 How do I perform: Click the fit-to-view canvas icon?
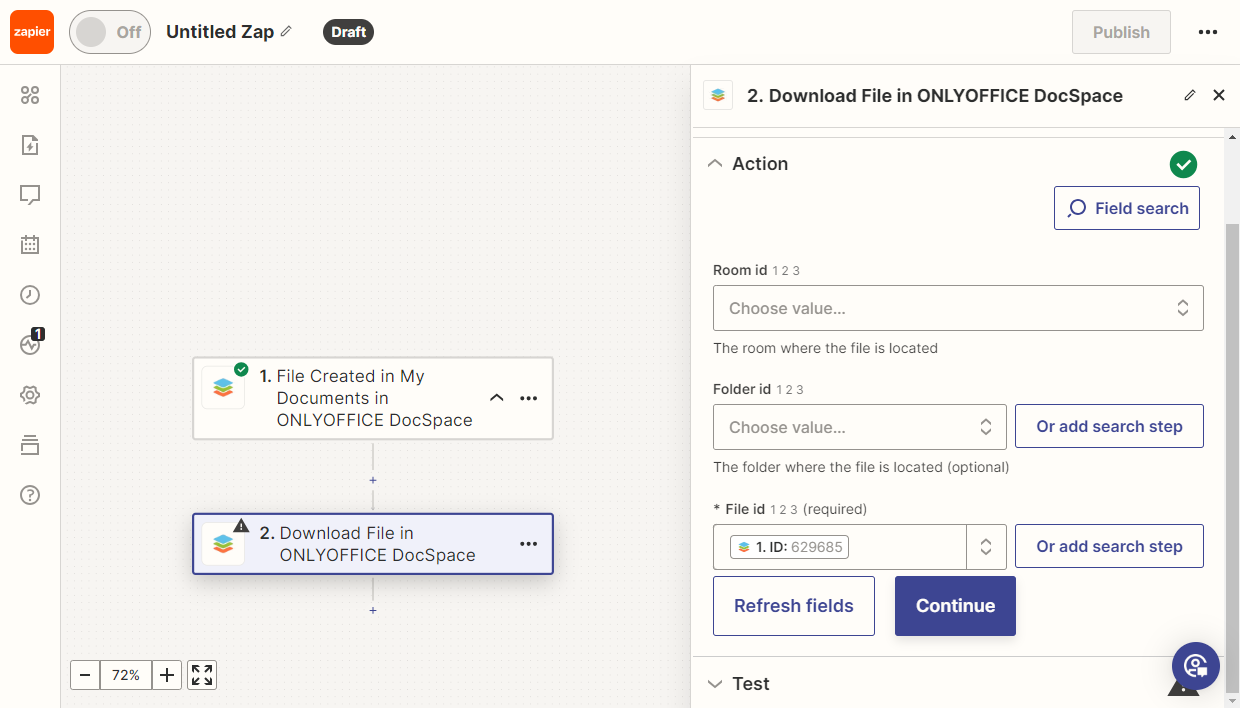point(202,675)
